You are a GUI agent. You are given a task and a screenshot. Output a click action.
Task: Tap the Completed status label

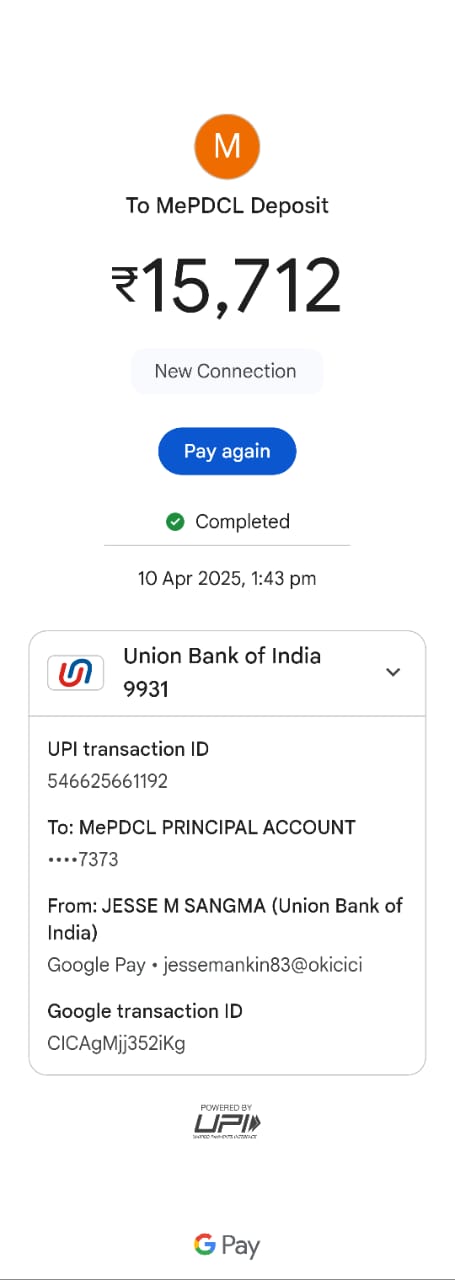tap(242, 521)
